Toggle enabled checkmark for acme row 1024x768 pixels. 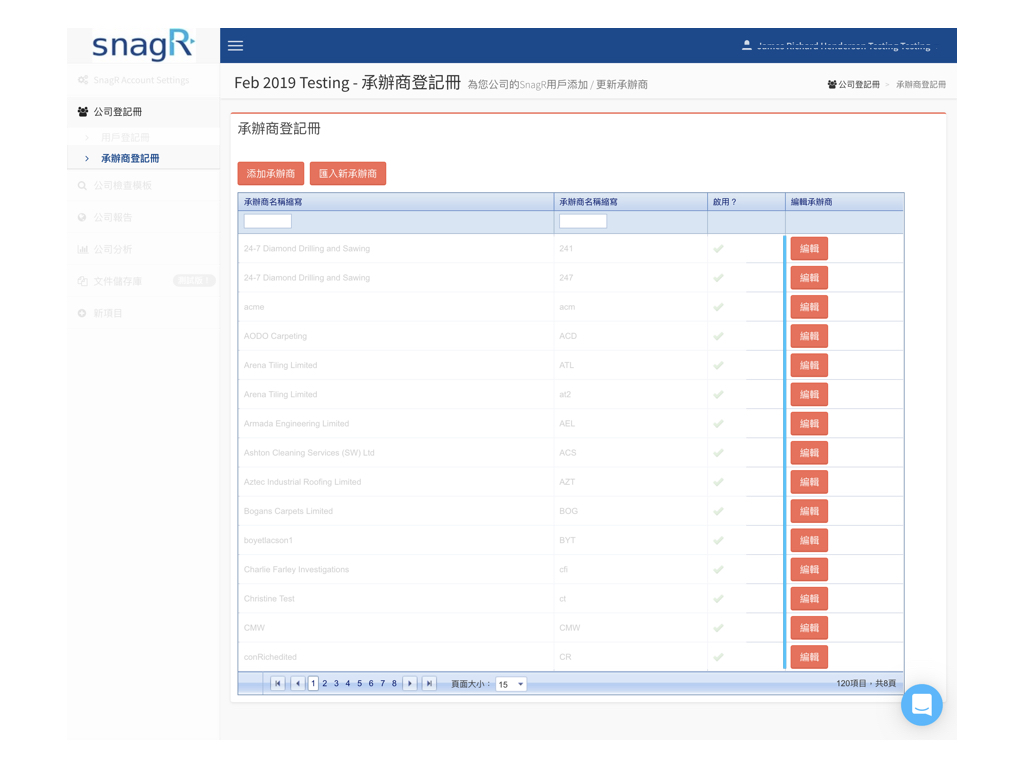click(x=718, y=307)
